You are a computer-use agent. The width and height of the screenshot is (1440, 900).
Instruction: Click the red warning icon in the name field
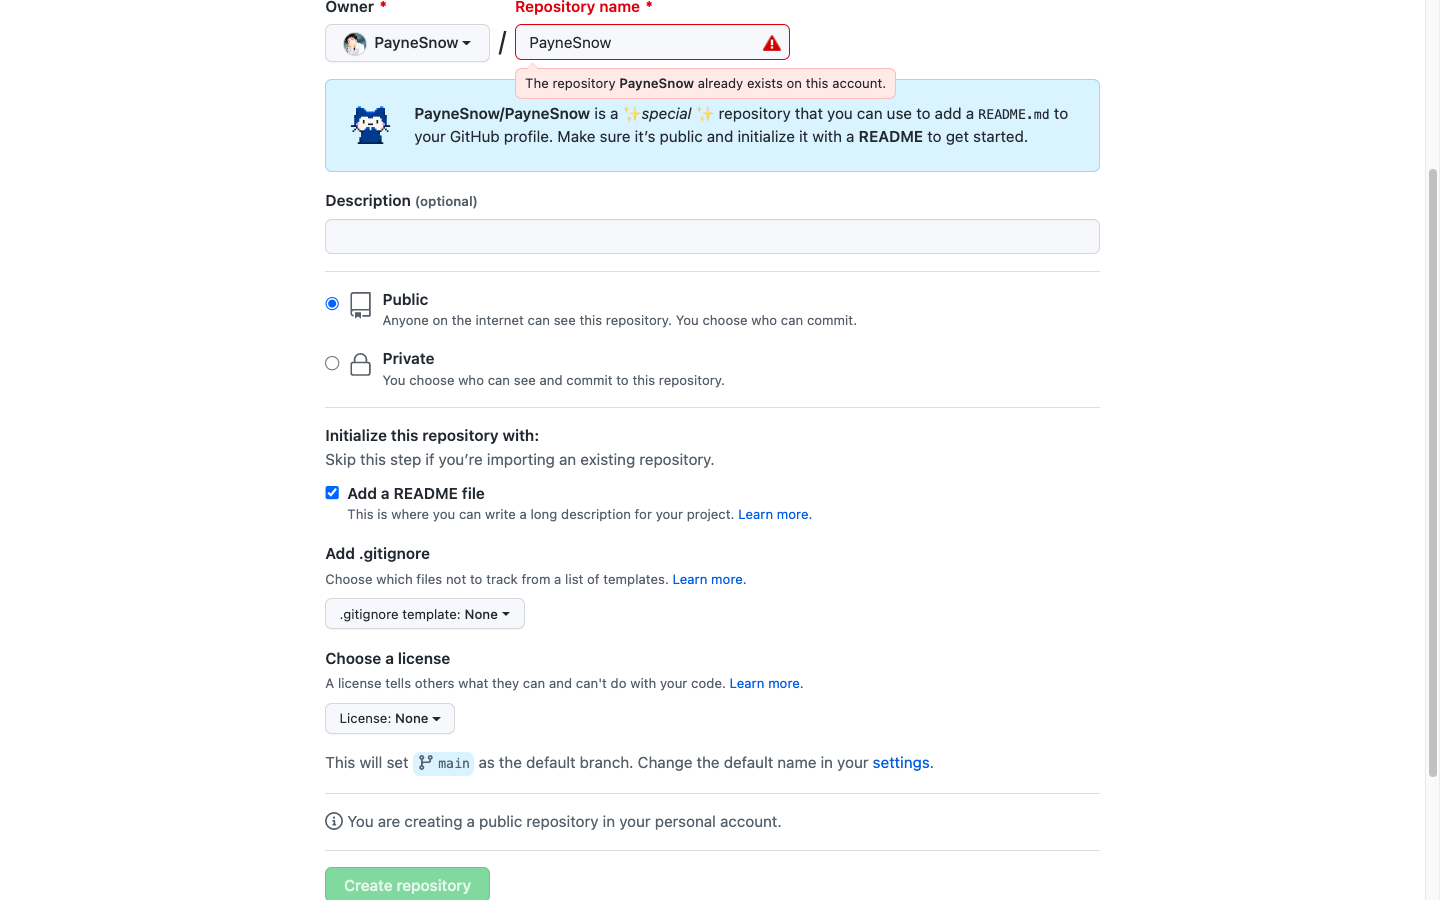tap(770, 42)
